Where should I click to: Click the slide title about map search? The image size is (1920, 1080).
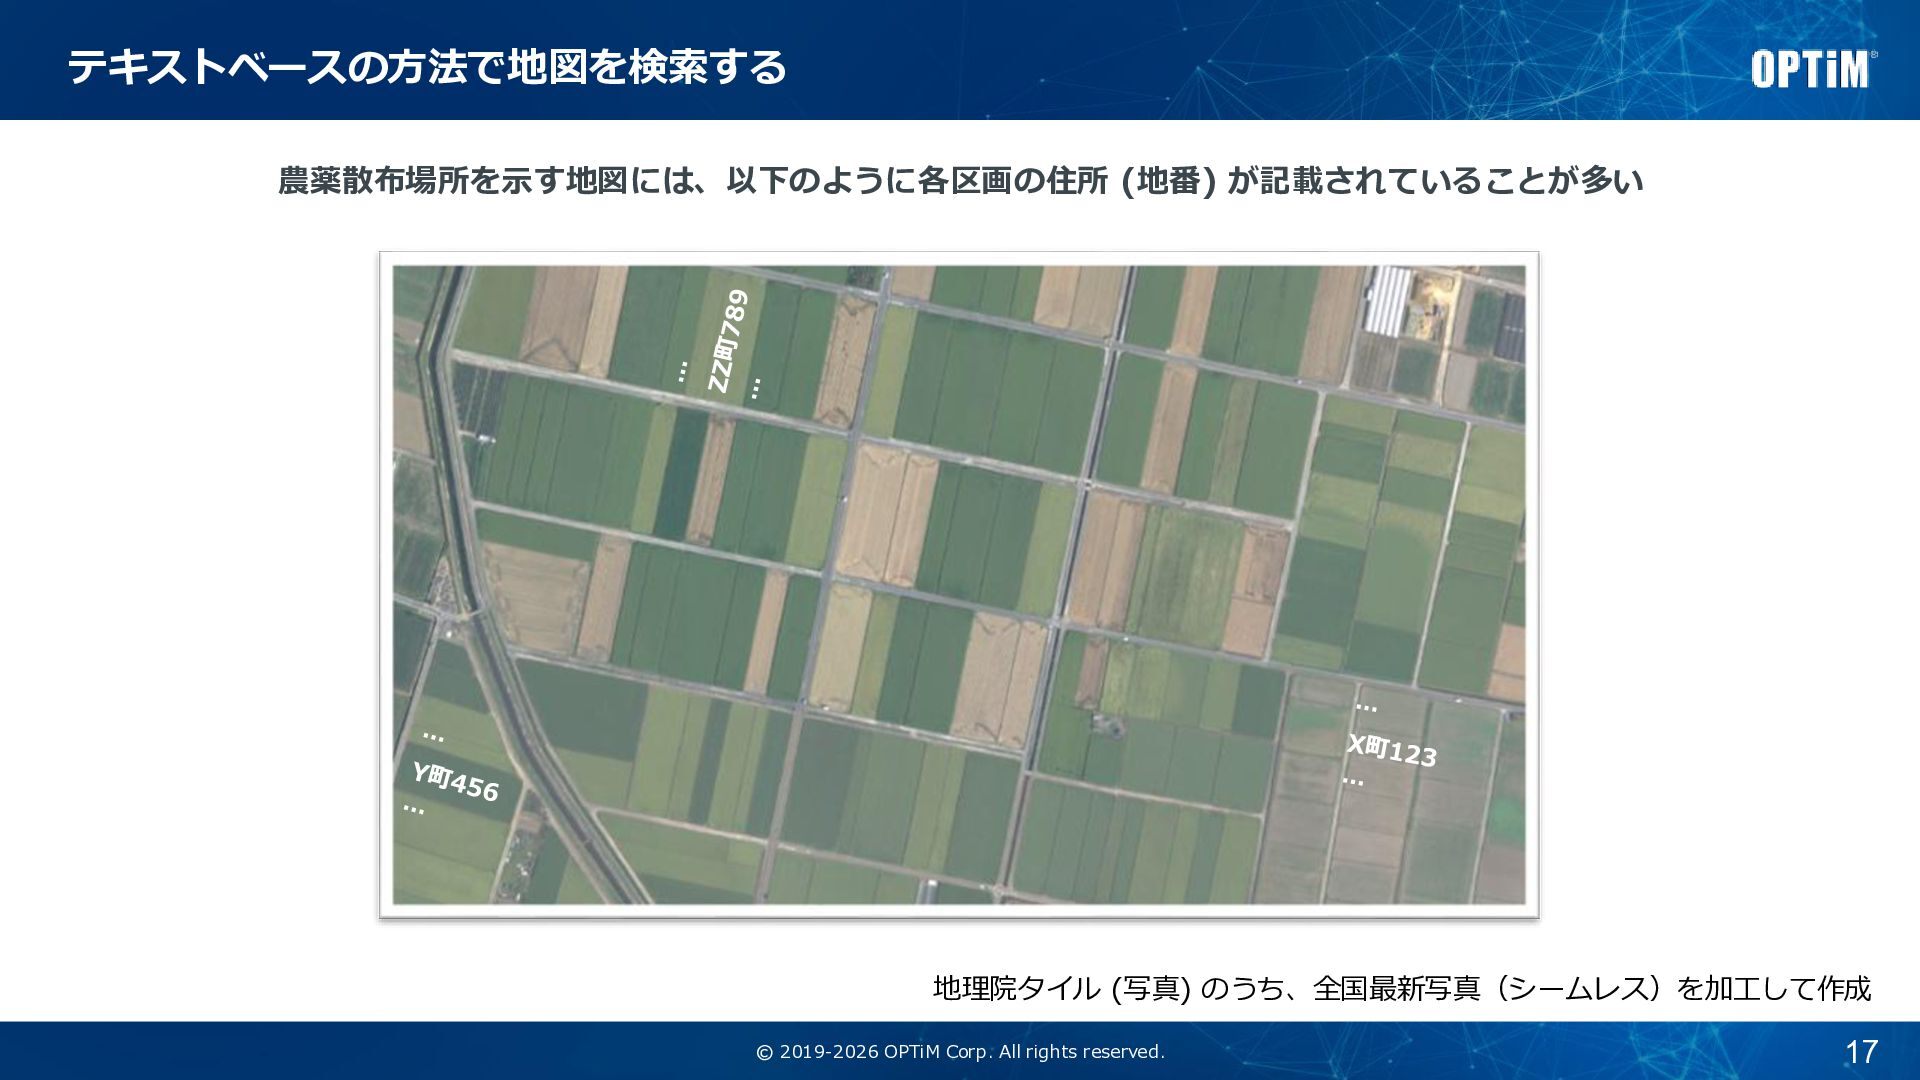click(x=427, y=67)
